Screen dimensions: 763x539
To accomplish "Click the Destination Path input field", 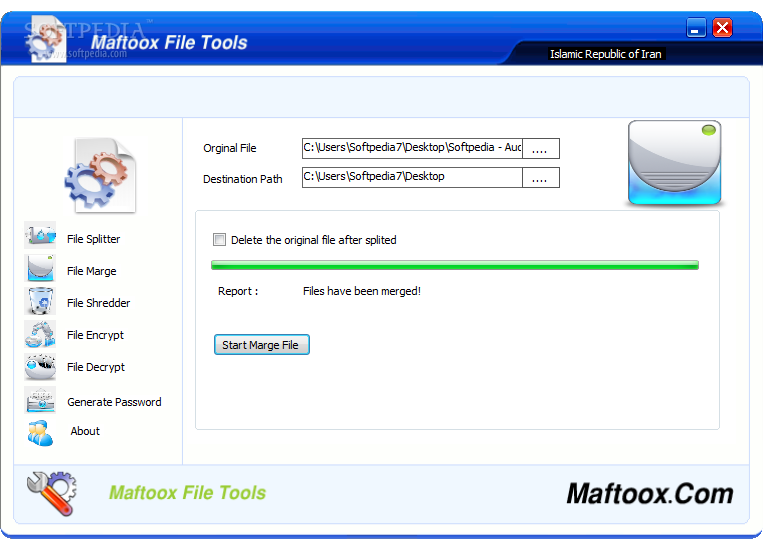I will pyautogui.click(x=412, y=178).
